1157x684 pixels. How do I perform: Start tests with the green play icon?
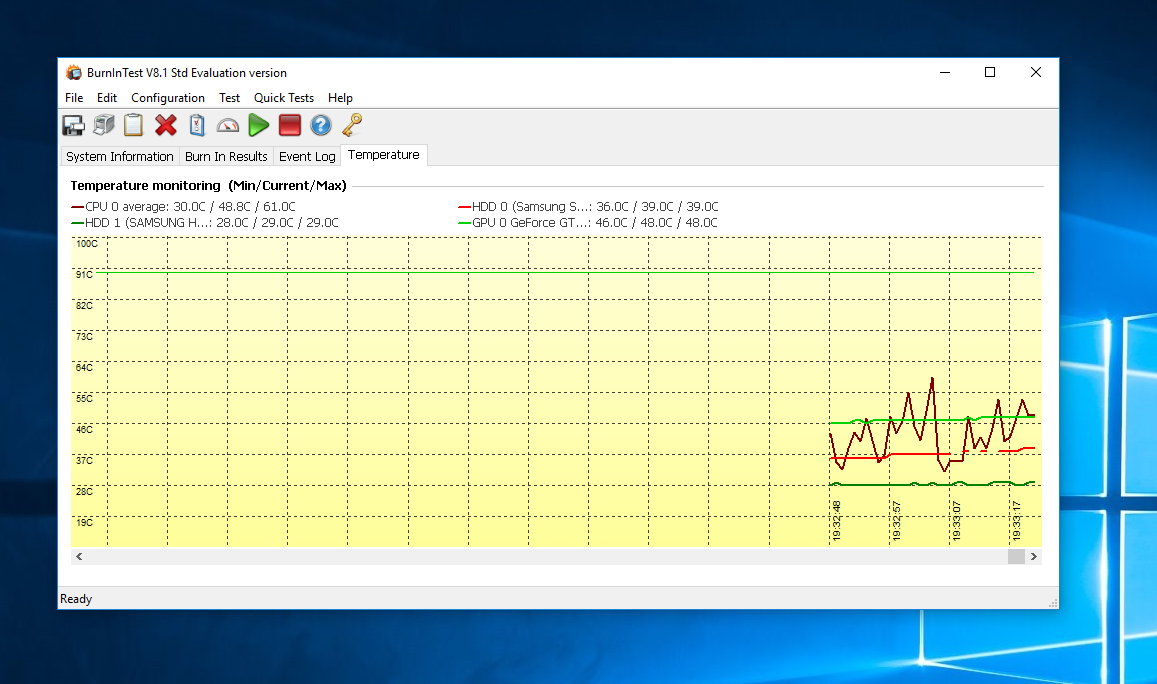(x=258, y=125)
